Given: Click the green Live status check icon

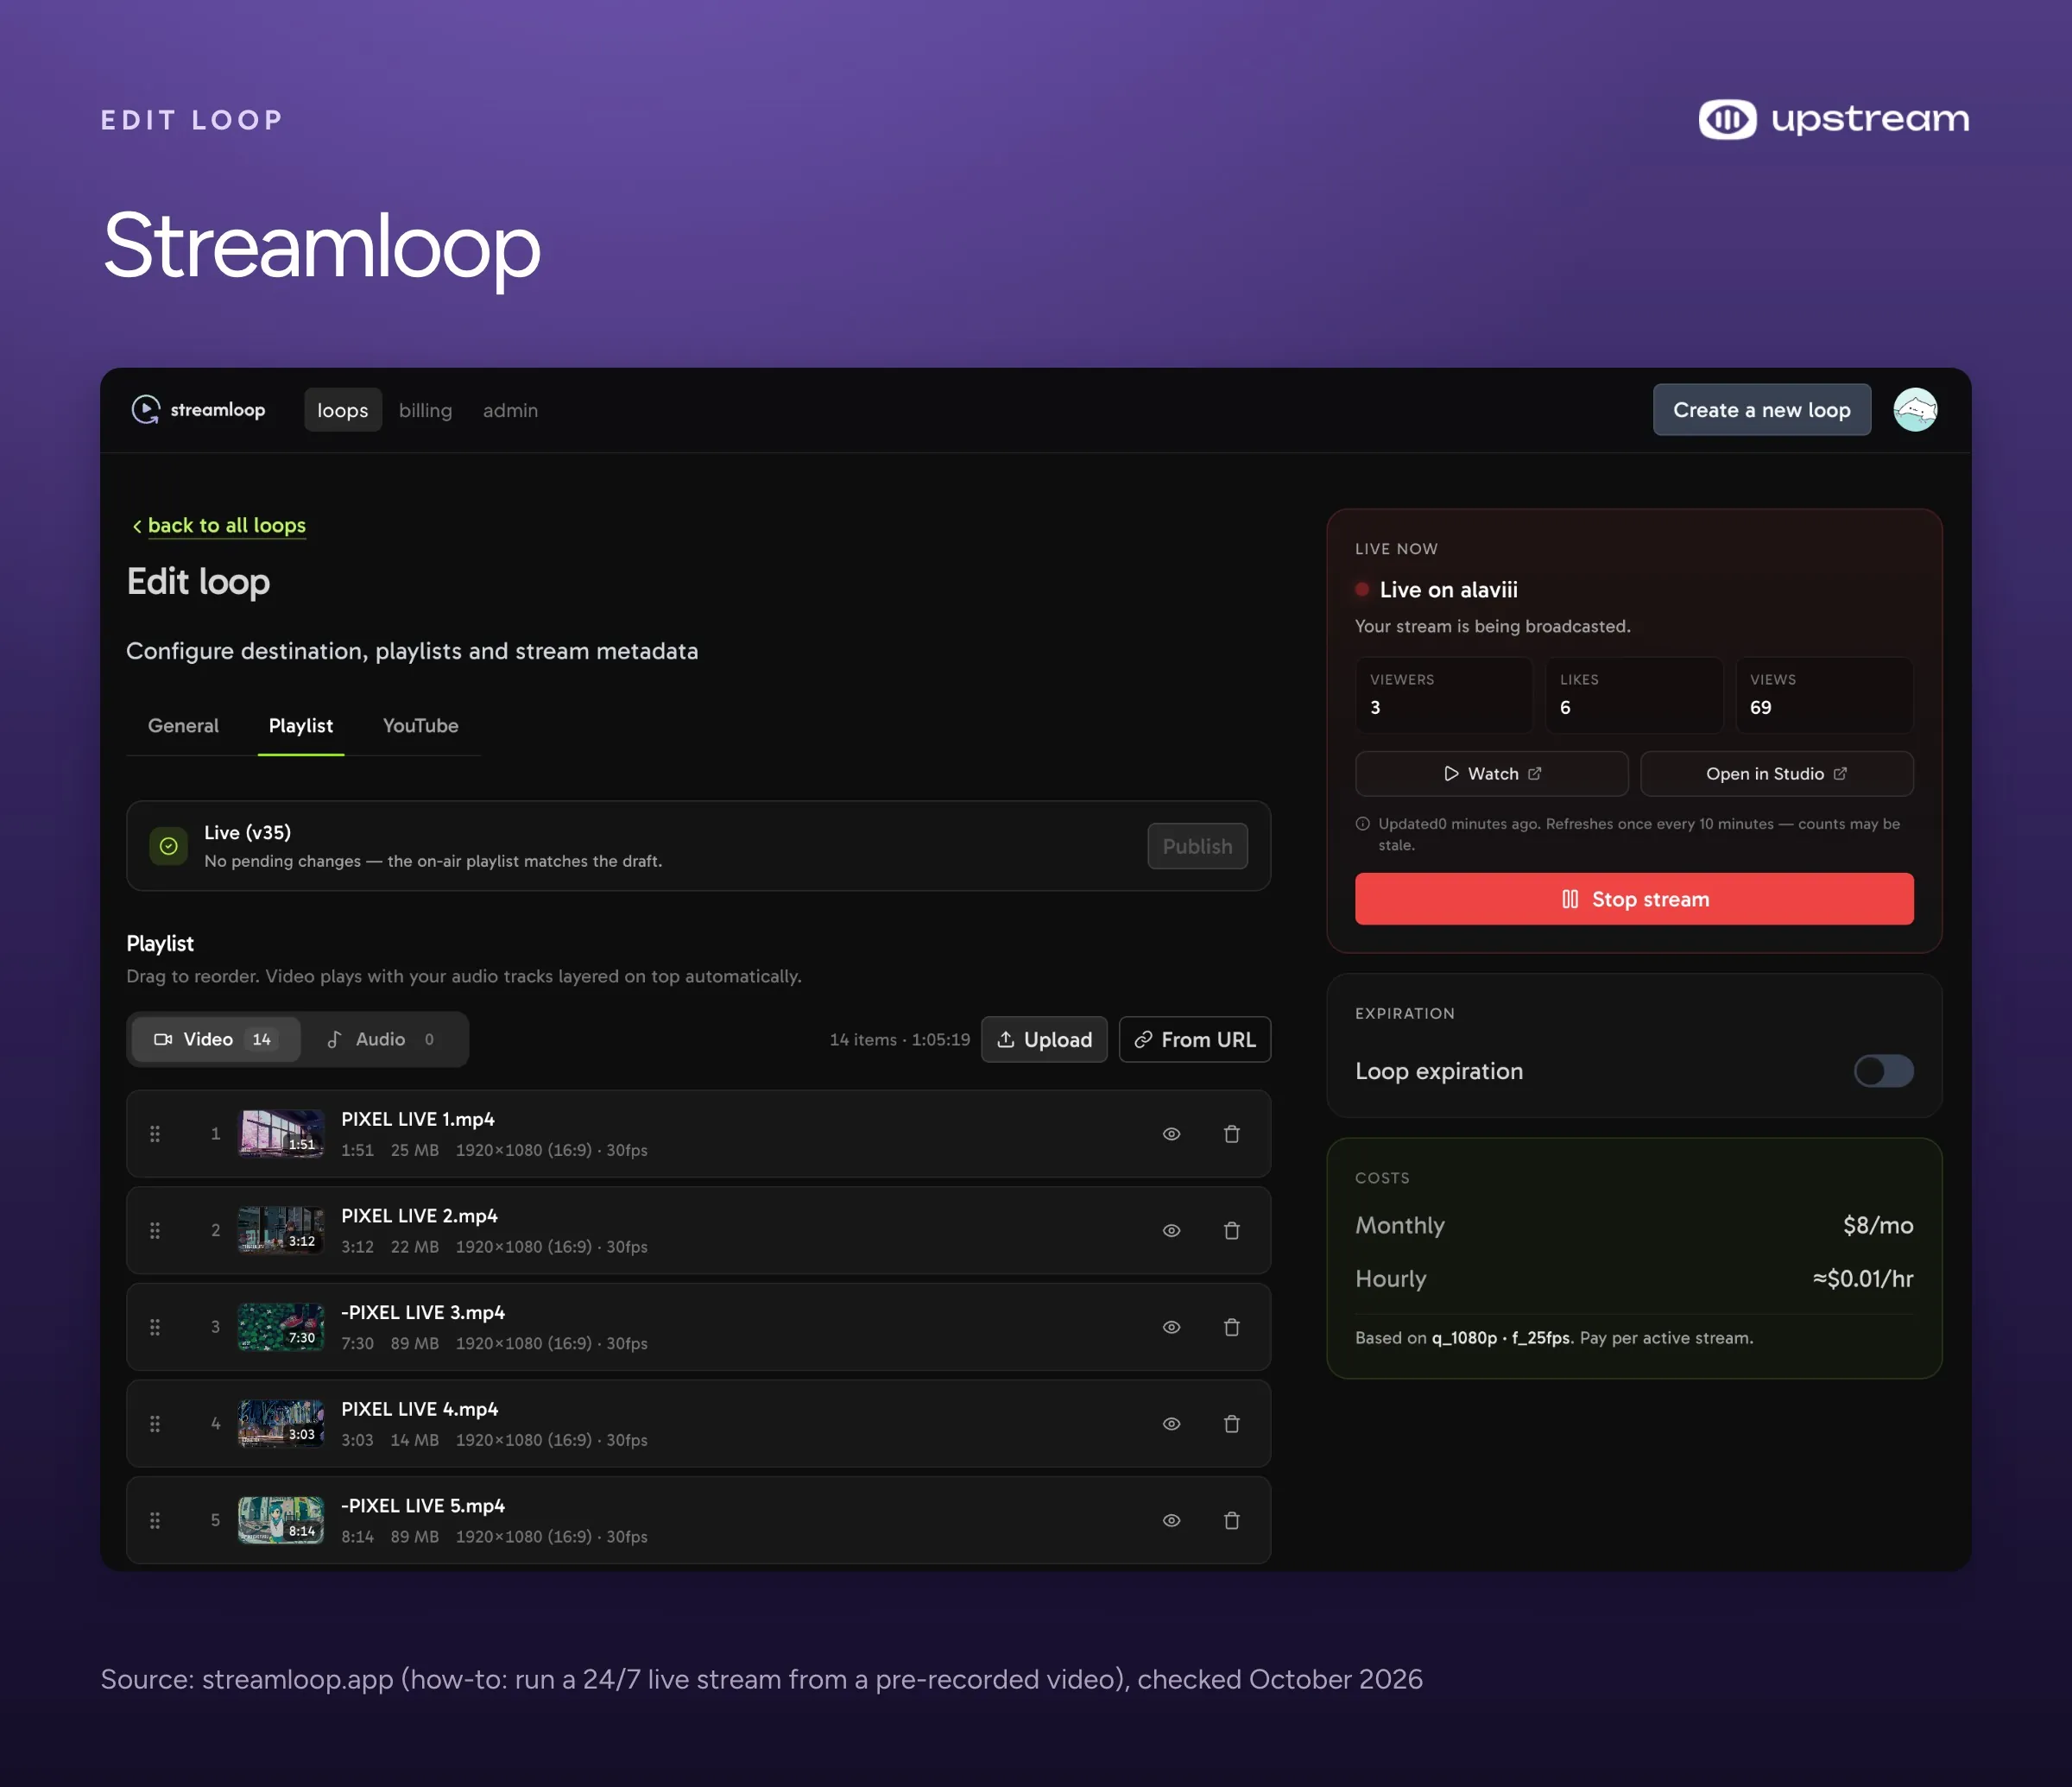Looking at the screenshot, I should [x=168, y=846].
